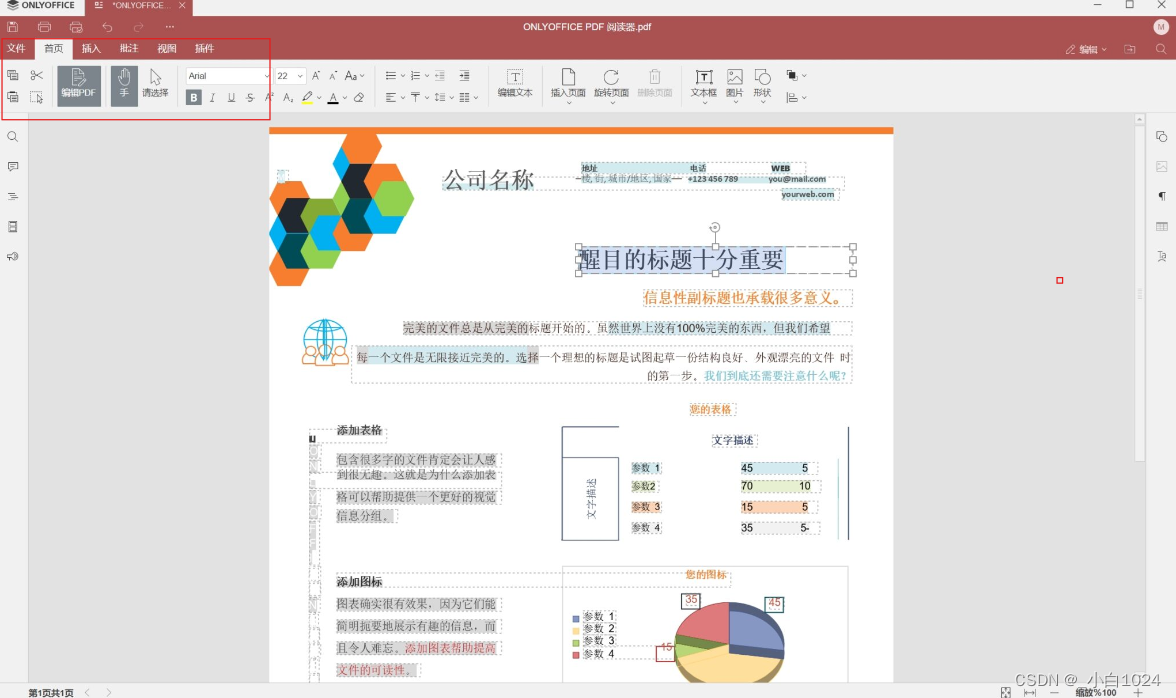Open the line spacing dropdown

[x=444, y=97]
